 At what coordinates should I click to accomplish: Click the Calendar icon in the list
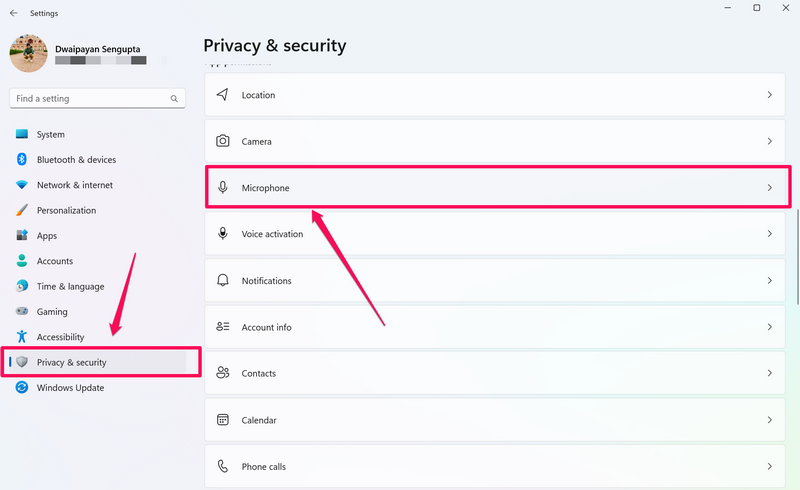[223, 420]
